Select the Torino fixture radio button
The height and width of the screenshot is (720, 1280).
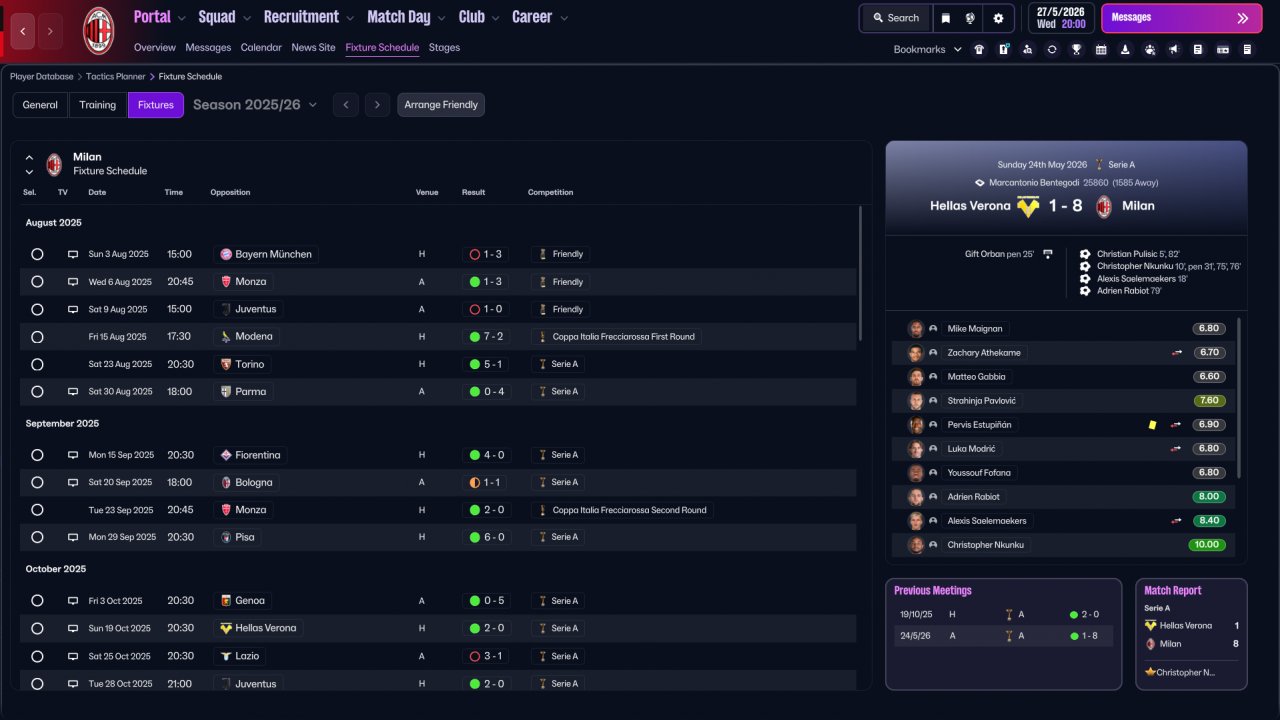(x=37, y=364)
